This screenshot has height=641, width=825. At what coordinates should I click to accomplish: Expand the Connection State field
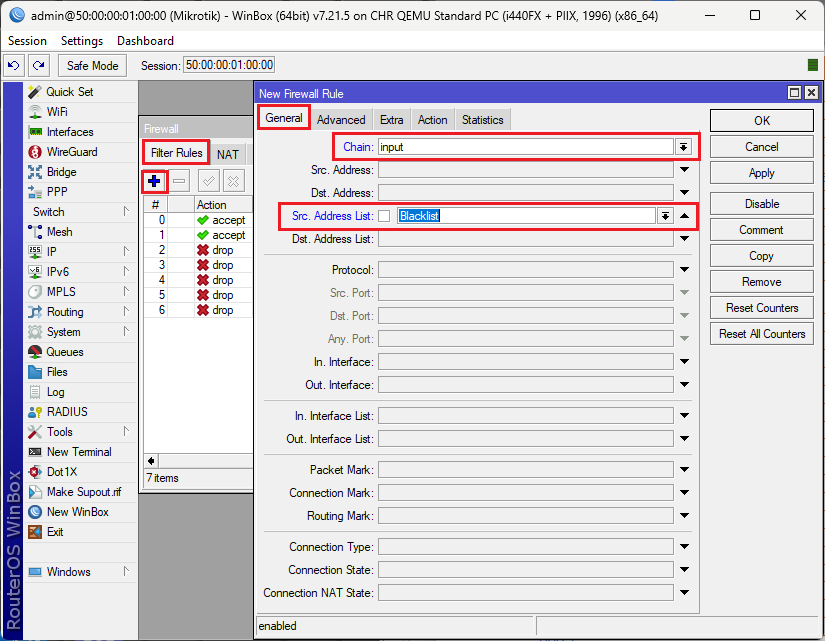(x=685, y=569)
